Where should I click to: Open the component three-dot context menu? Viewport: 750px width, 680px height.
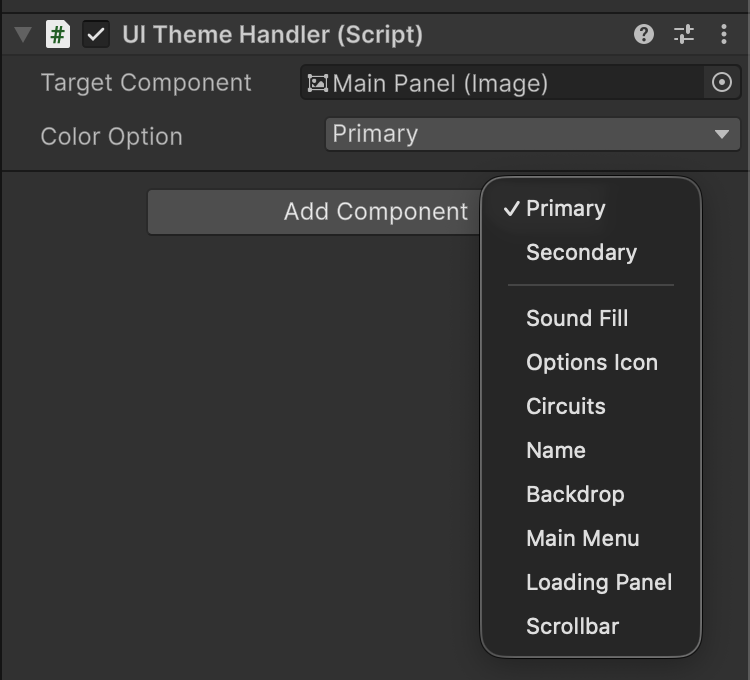[723, 35]
